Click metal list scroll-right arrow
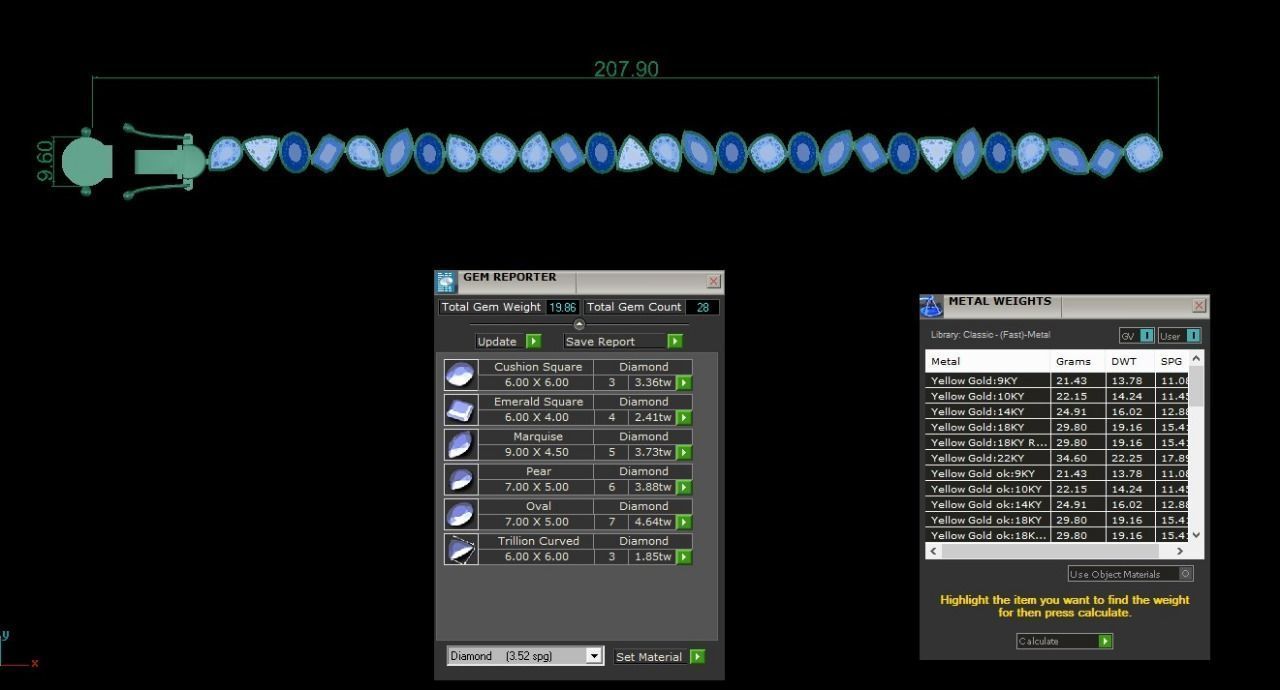 coord(1180,551)
